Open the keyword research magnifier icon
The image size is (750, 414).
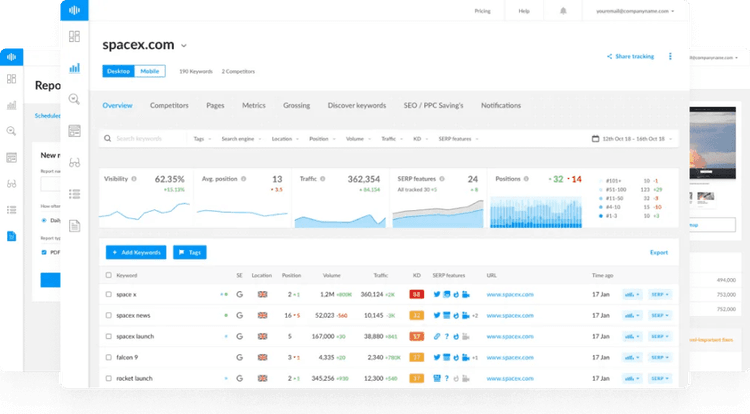(x=74, y=99)
